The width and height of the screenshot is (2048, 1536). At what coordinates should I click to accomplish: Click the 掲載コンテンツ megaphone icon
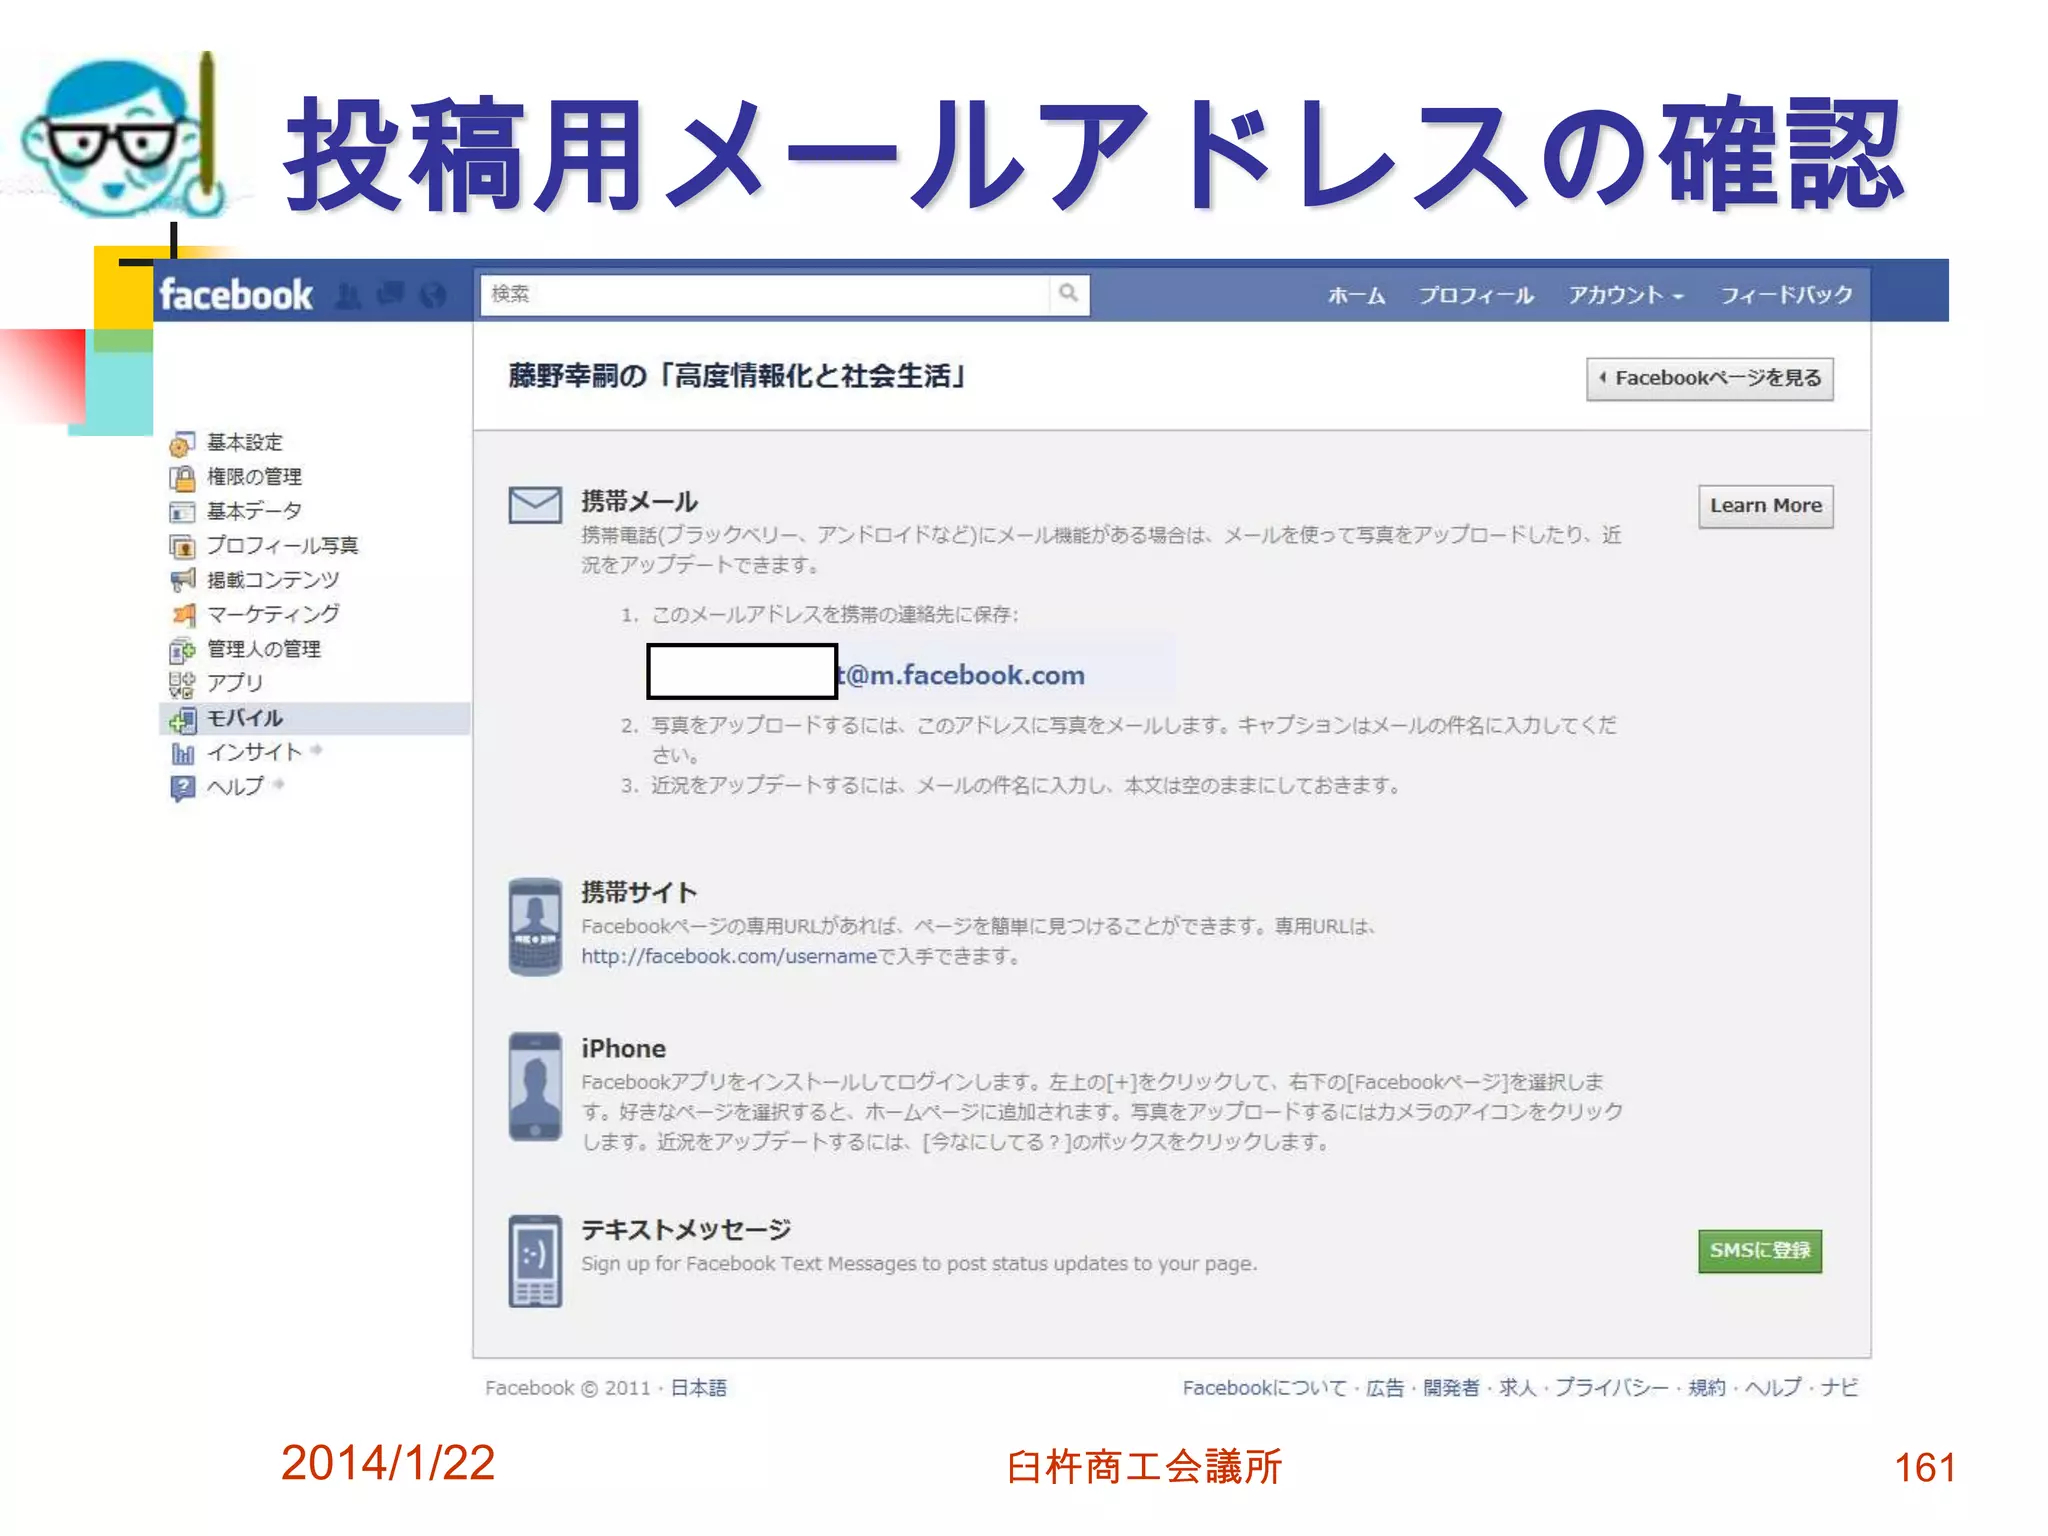click(182, 580)
